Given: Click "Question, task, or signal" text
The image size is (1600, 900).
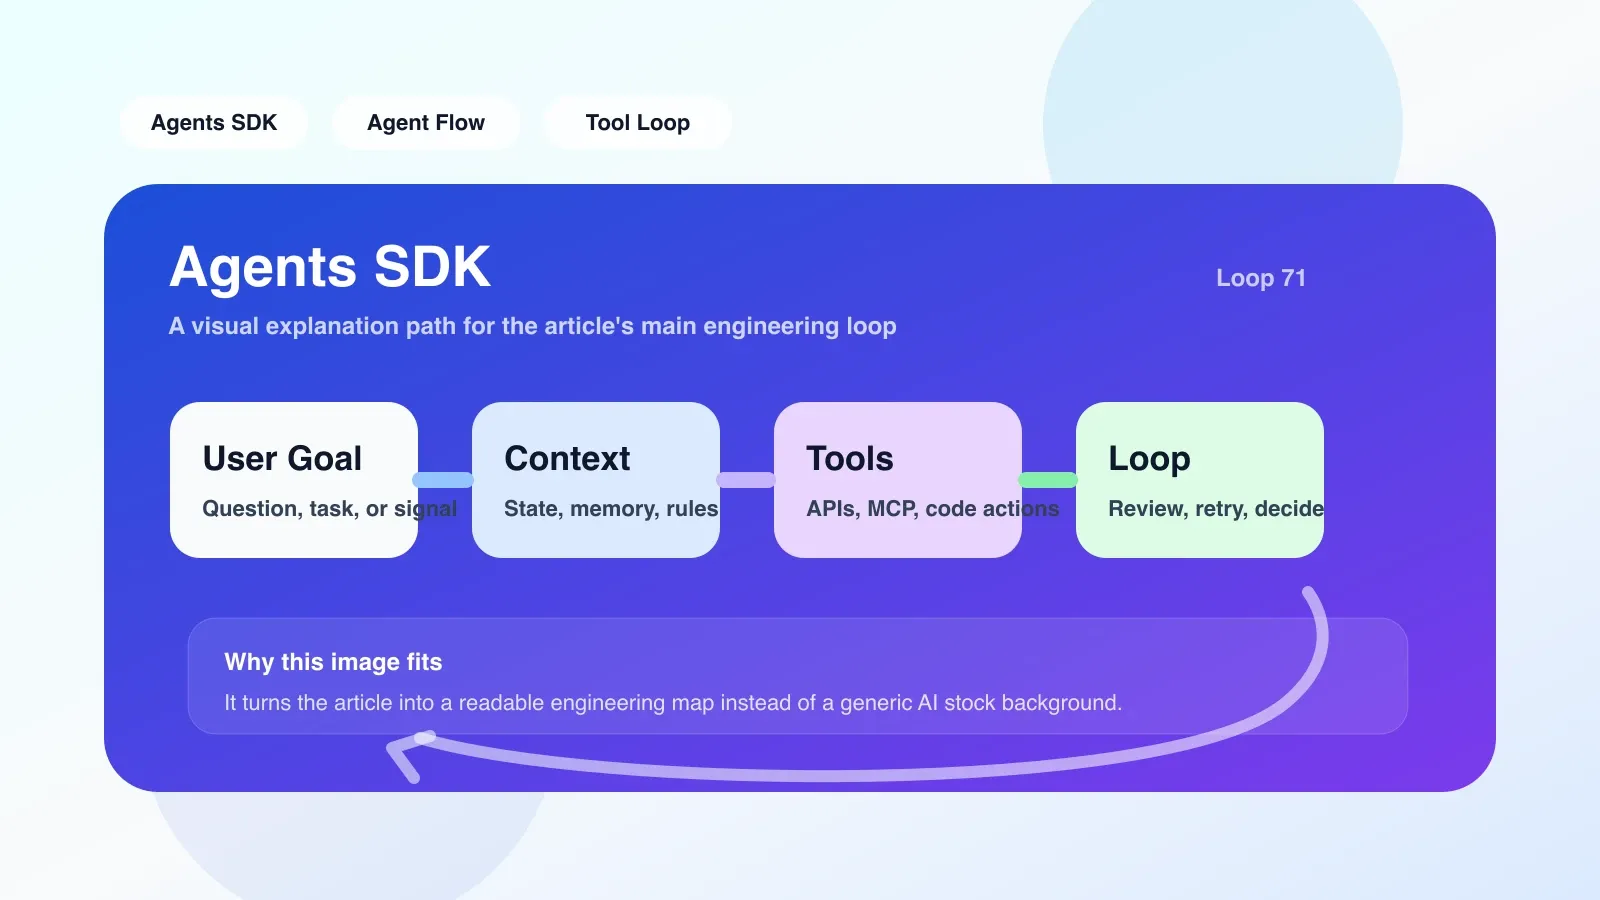Looking at the screenshot, I should click(x=330, y=509).
